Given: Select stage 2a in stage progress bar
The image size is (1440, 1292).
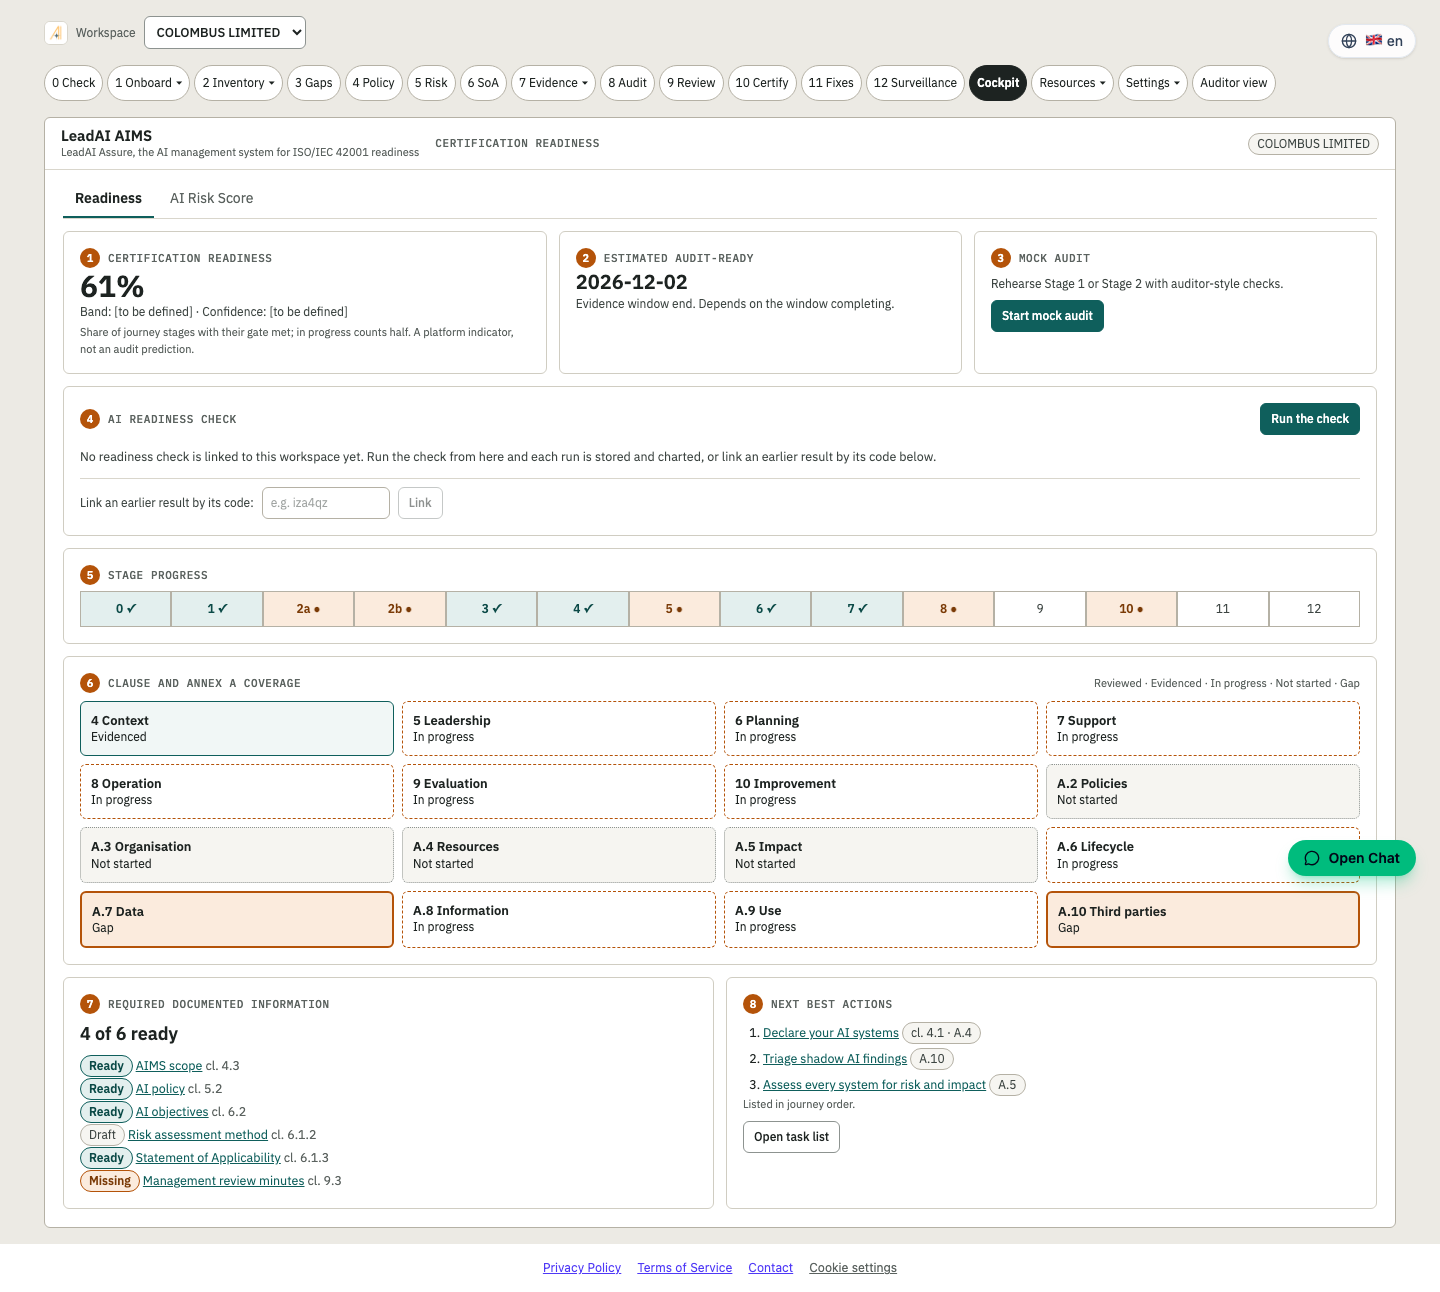Looking at the screenshot, I should [x=308, y=609].
